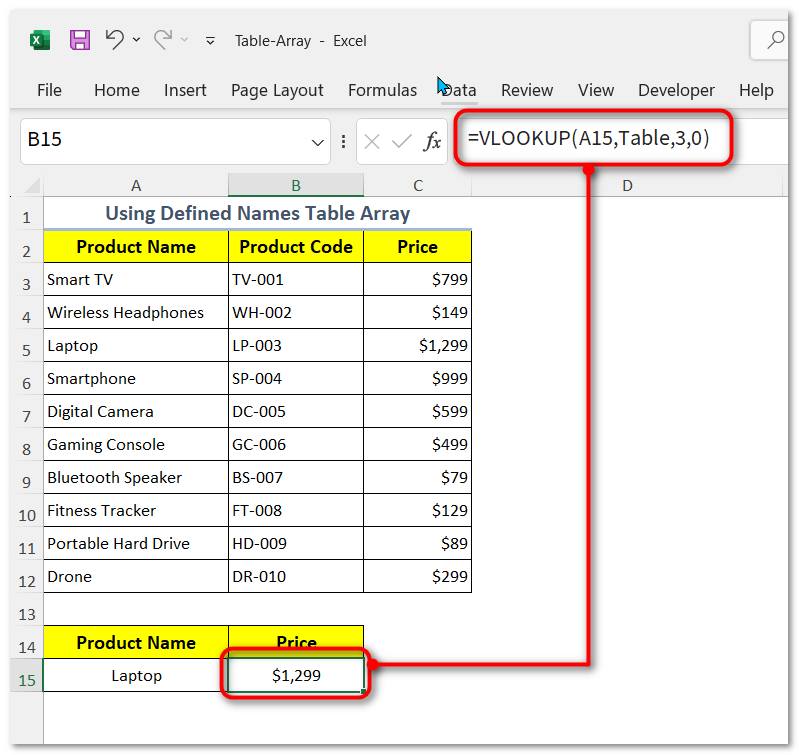Viewport: 799px width, 755px height.
Task: Select cell 'TV-001'
Action: pyautogui.click(x=296, y=279)
